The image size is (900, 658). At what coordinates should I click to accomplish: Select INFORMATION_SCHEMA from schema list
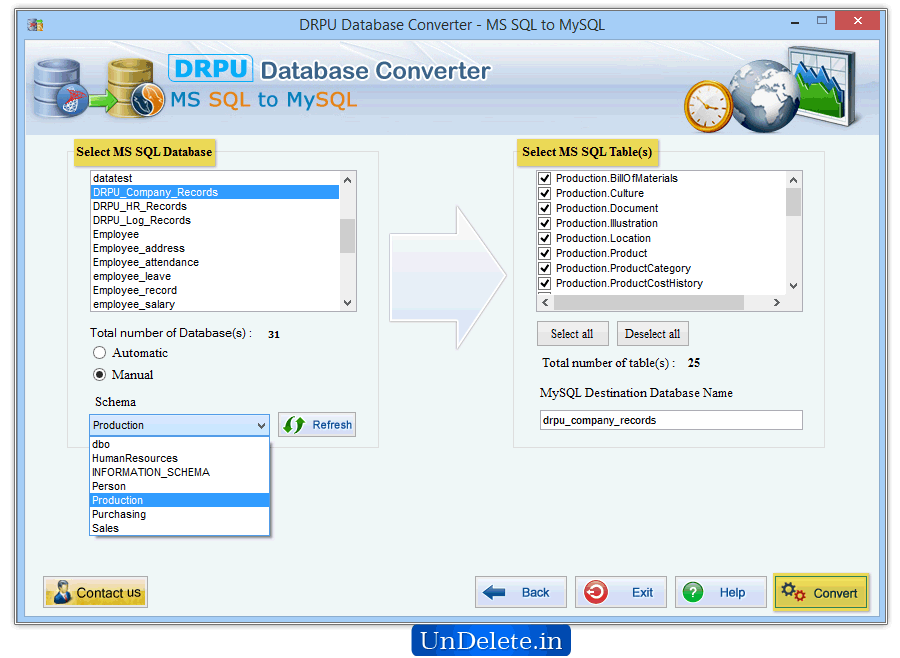tap(180, 472)
